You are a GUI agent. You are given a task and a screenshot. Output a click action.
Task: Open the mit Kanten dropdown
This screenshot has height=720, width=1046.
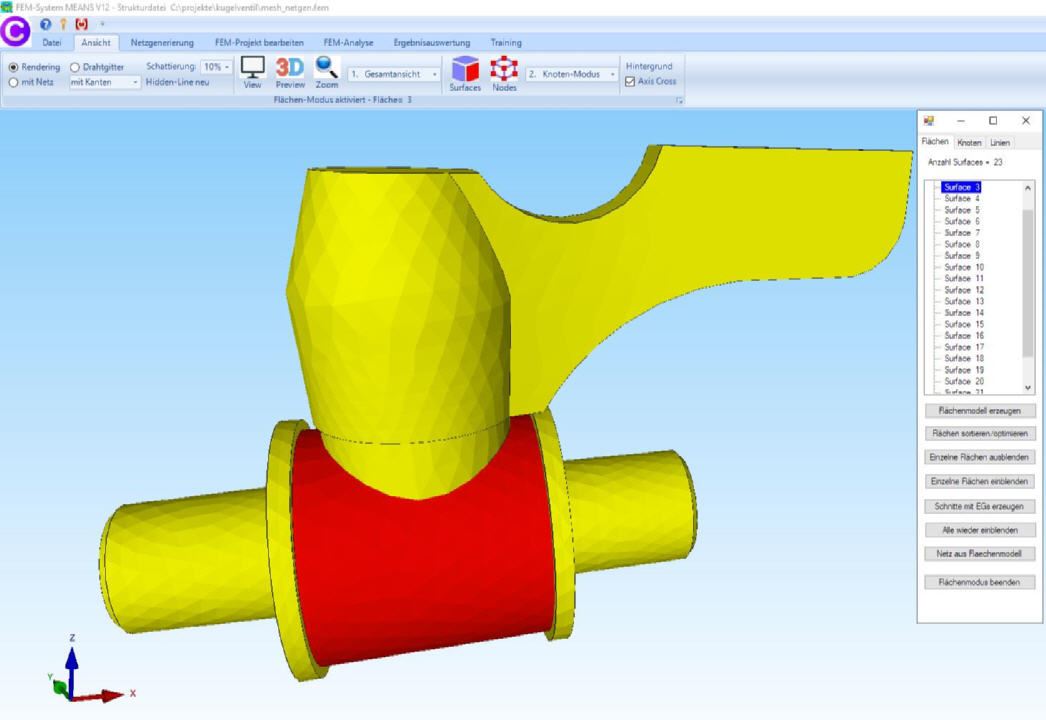105,82
